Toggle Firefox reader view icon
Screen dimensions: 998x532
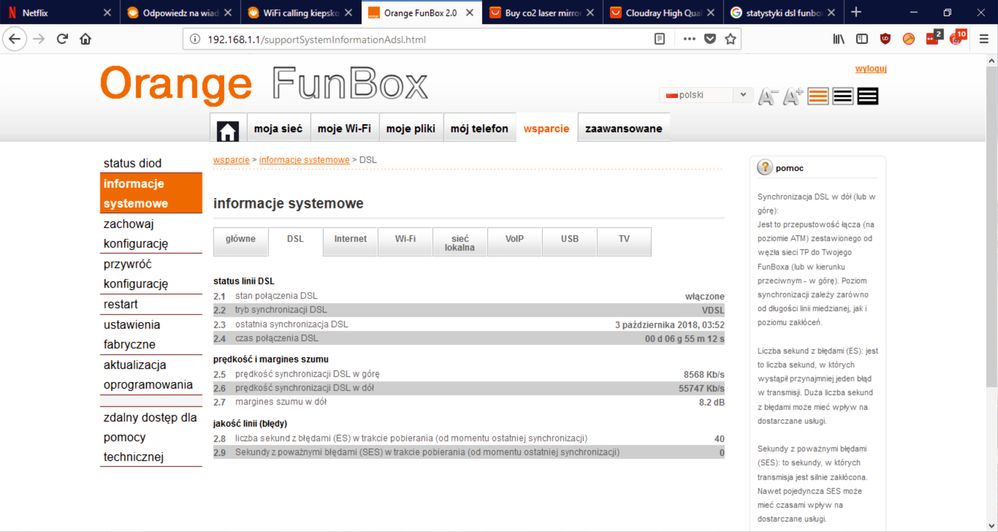tap(659, 39)
